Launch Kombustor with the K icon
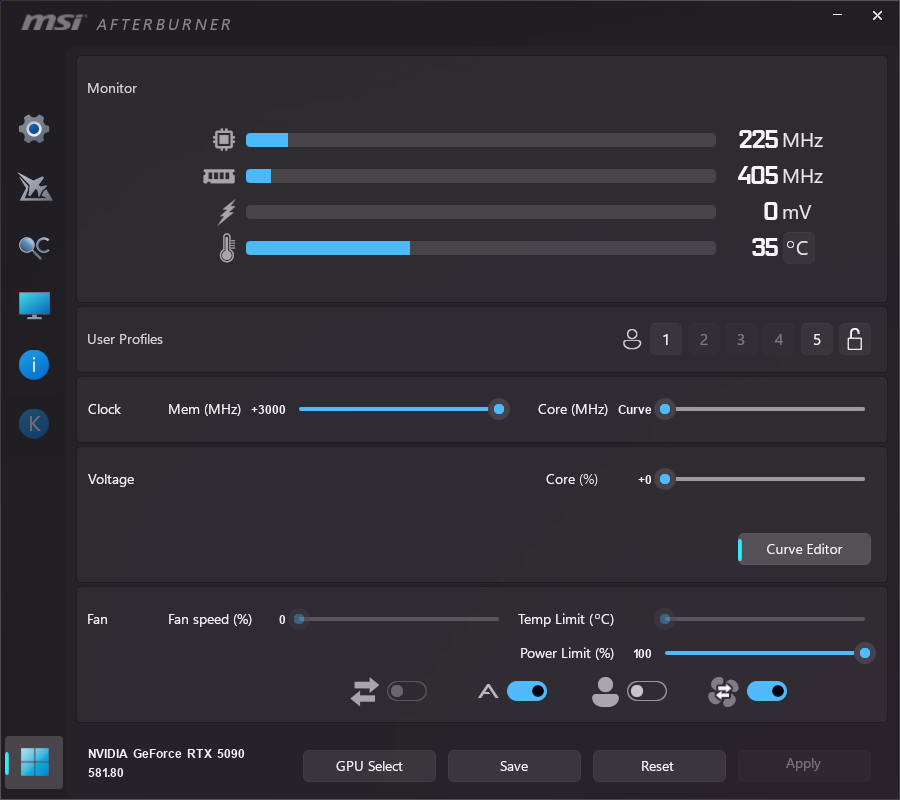Viewport: 900px width, 800px height. click(x=34, y=424)
